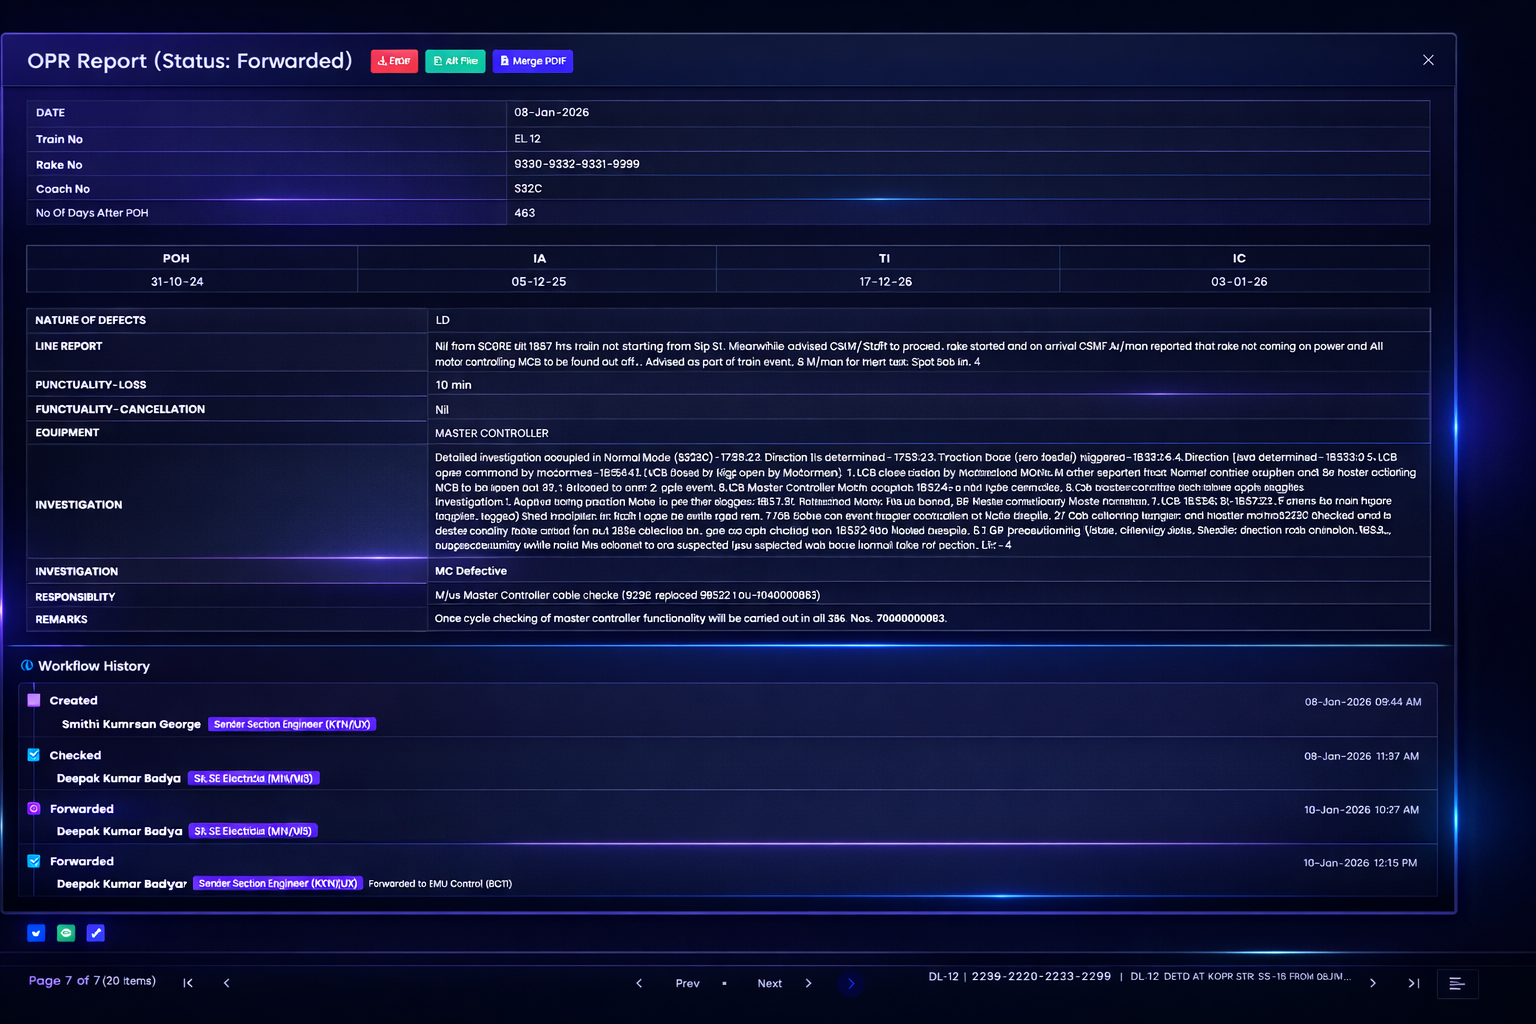Click the purple pencil edit icon

pyautogui.click(x=96, y=933)
